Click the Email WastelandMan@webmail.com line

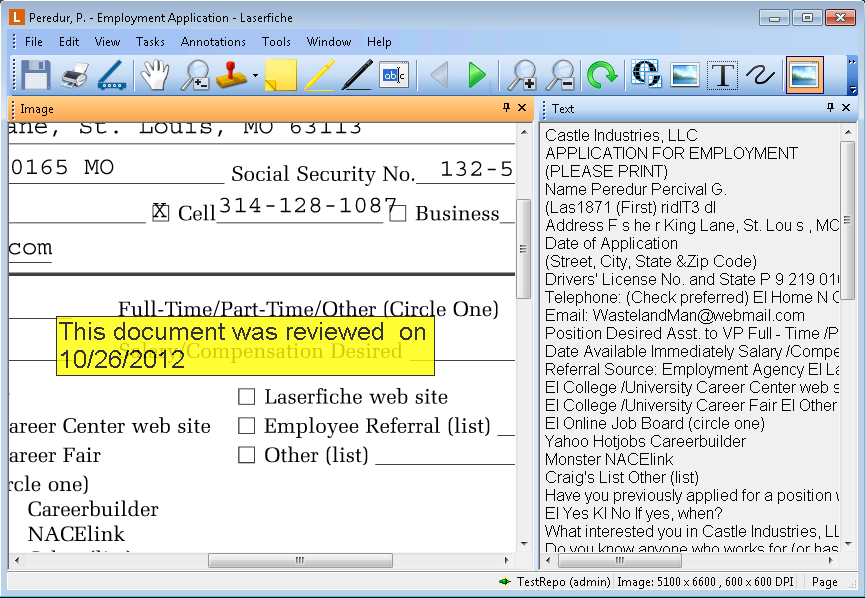point(675,316)
